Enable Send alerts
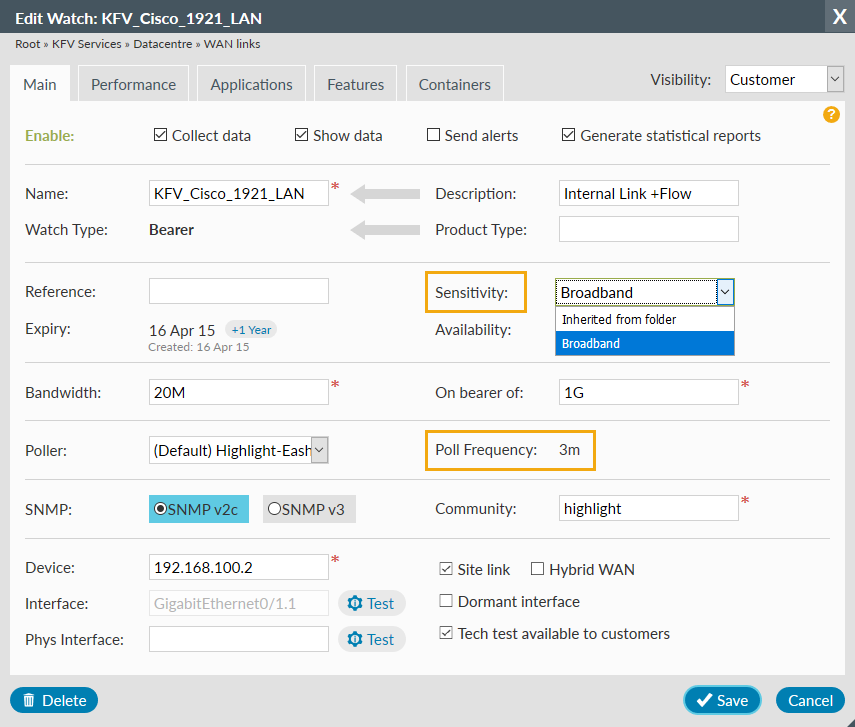This screenshot has width=855, height=727. click(435, 135)
